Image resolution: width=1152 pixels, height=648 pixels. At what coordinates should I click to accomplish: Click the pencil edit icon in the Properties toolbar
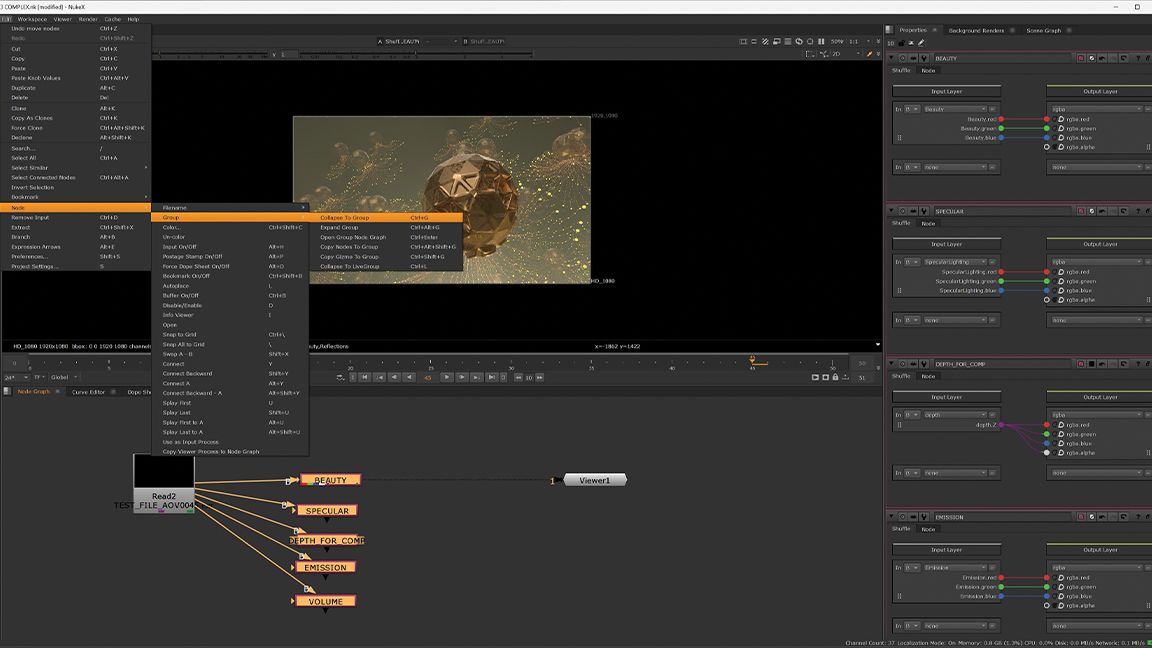pyautogui.click(x=920, y=42)
